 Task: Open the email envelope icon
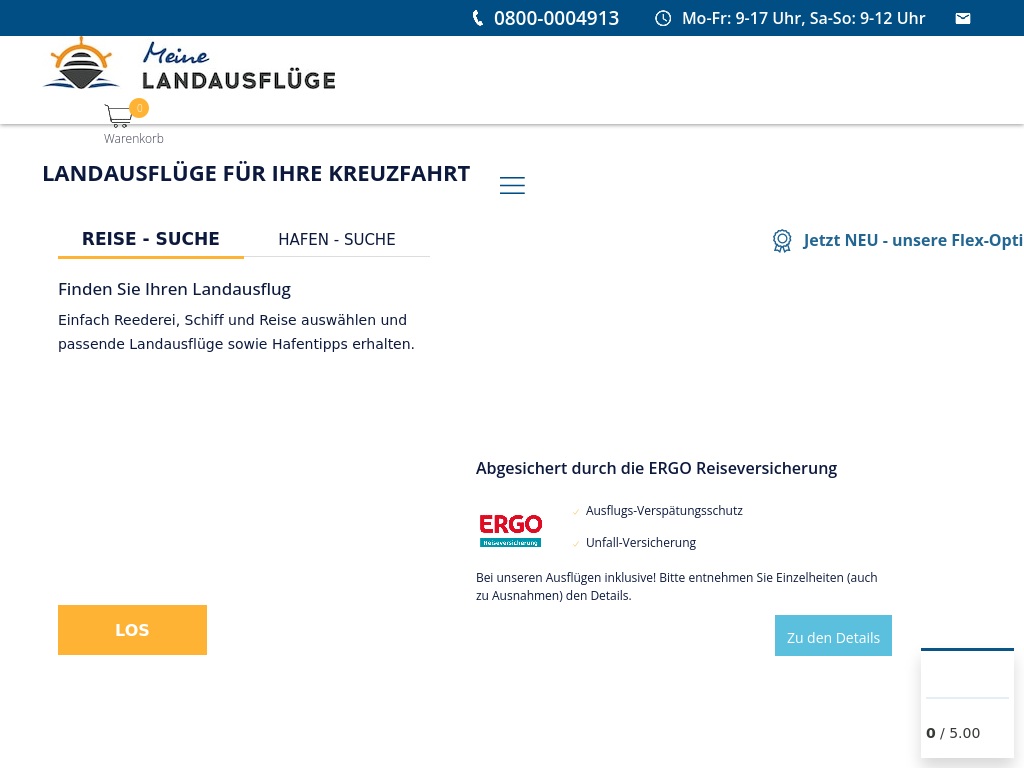tap(963, 18)
